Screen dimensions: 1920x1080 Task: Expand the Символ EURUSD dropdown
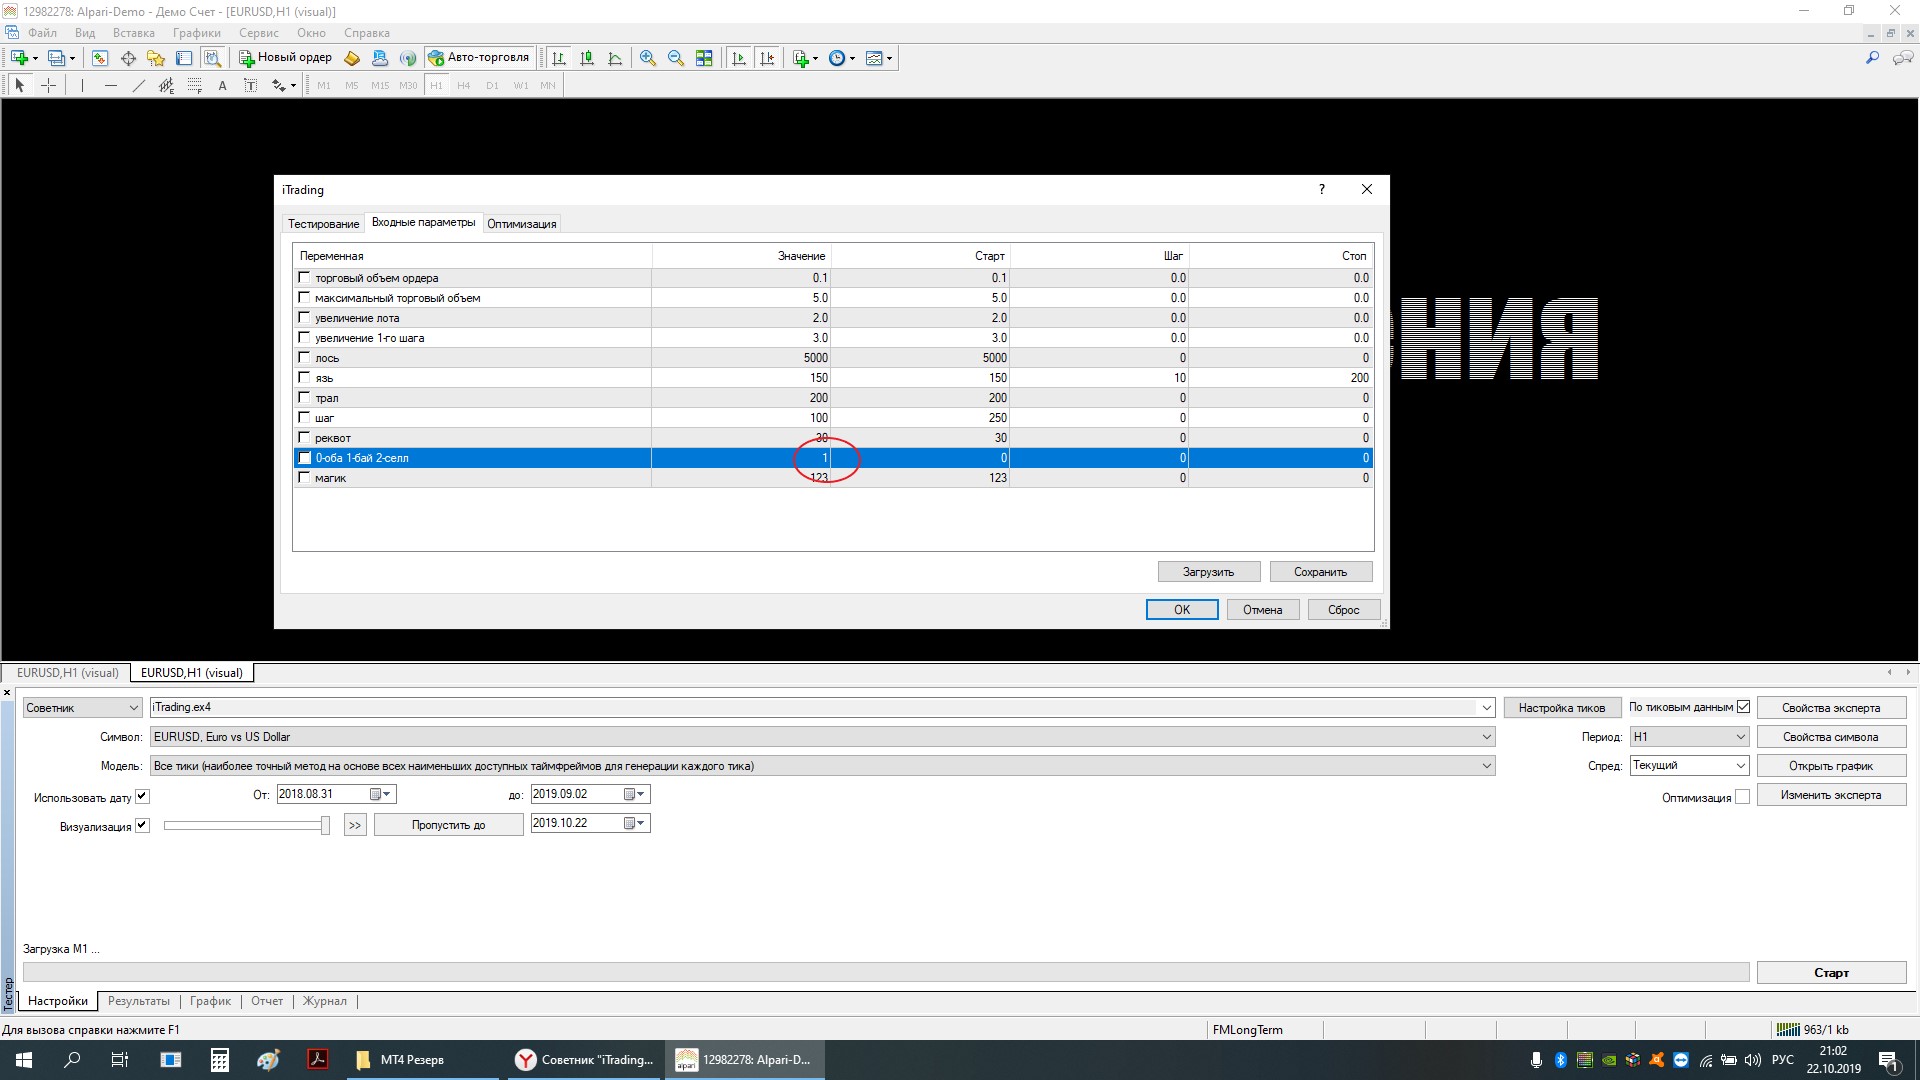pyautogui.click(x=1486, y=737)
